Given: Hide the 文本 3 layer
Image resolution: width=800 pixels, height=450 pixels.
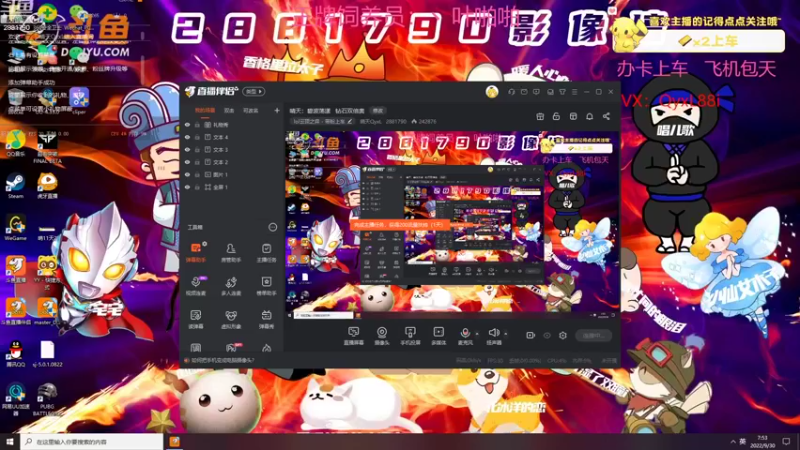Looking at the screenshot, I should click(x=187, y=149).
